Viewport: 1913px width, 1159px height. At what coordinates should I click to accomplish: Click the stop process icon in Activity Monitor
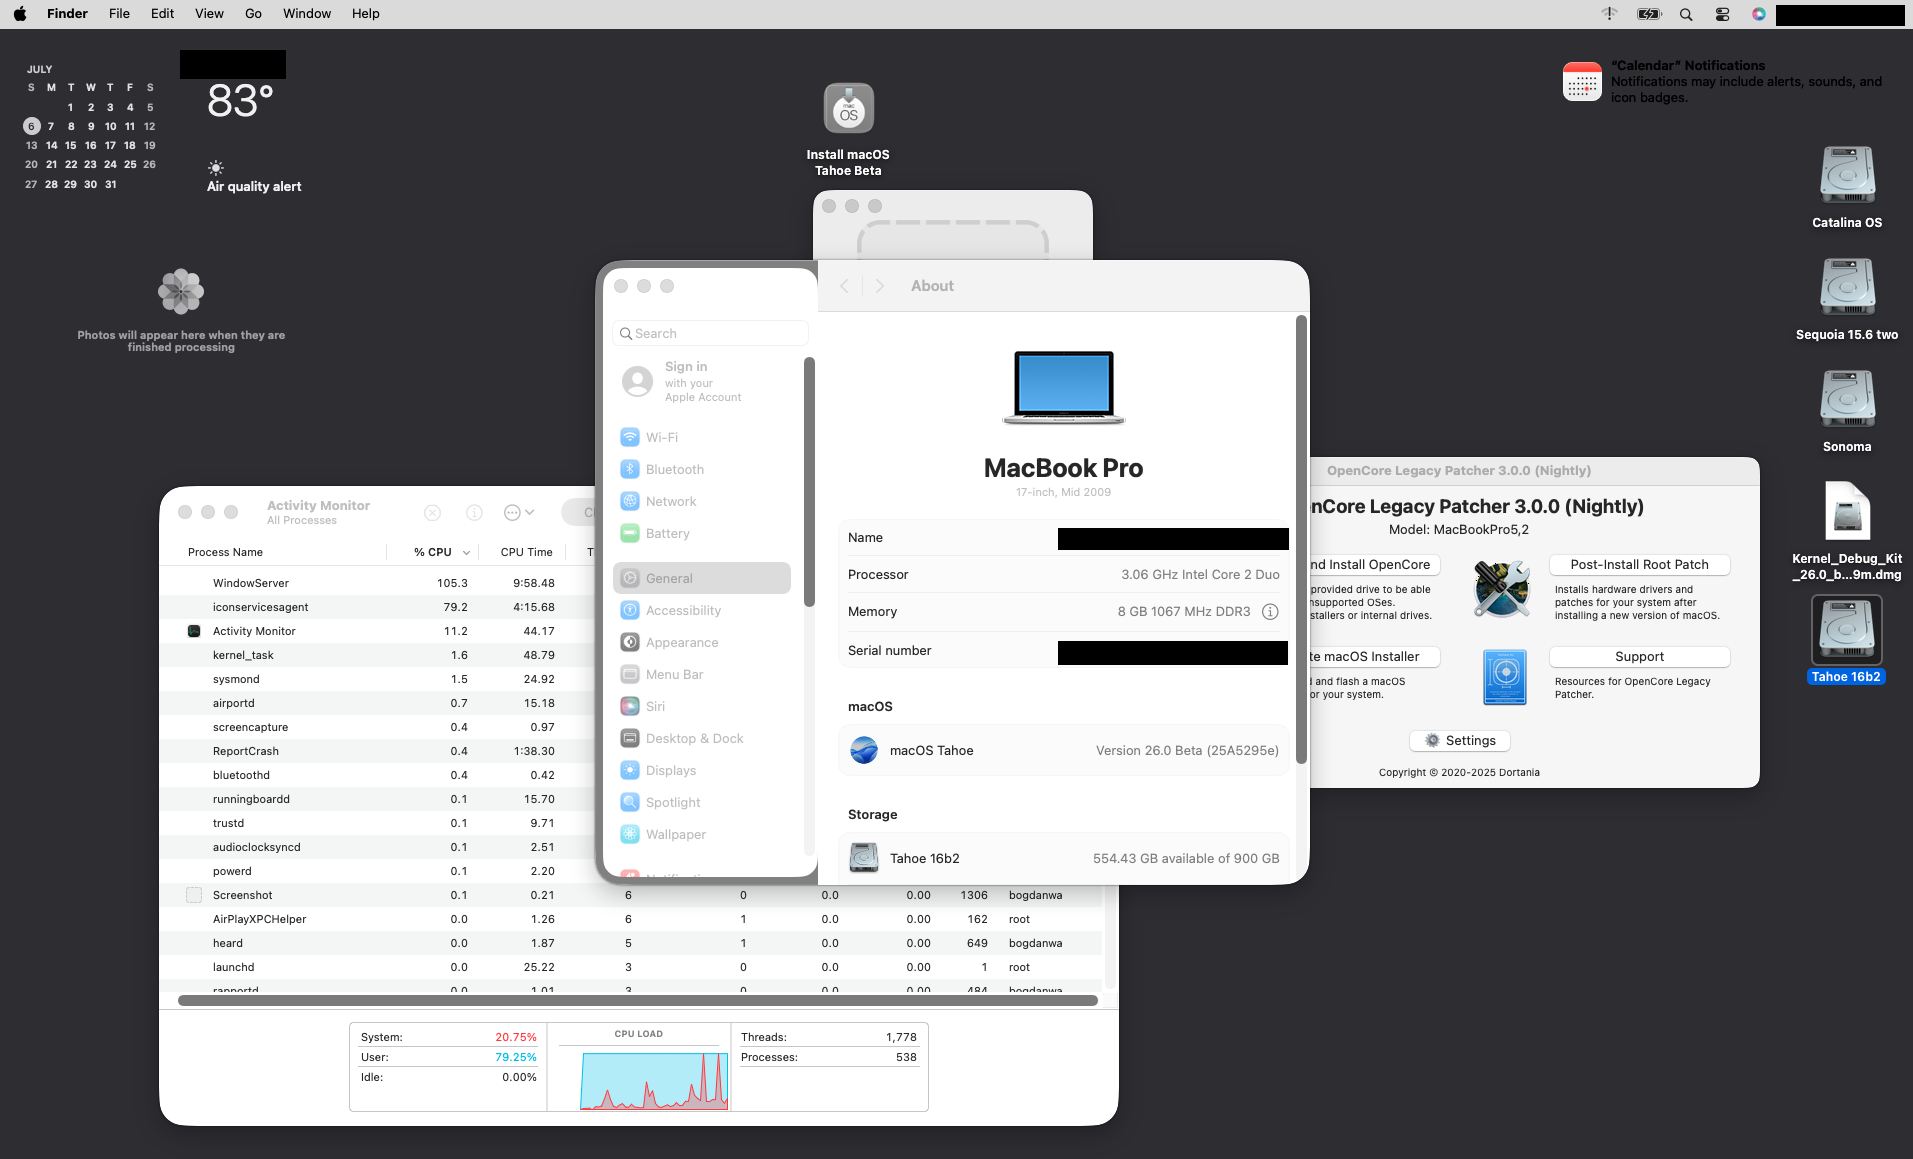click(432, 512)
